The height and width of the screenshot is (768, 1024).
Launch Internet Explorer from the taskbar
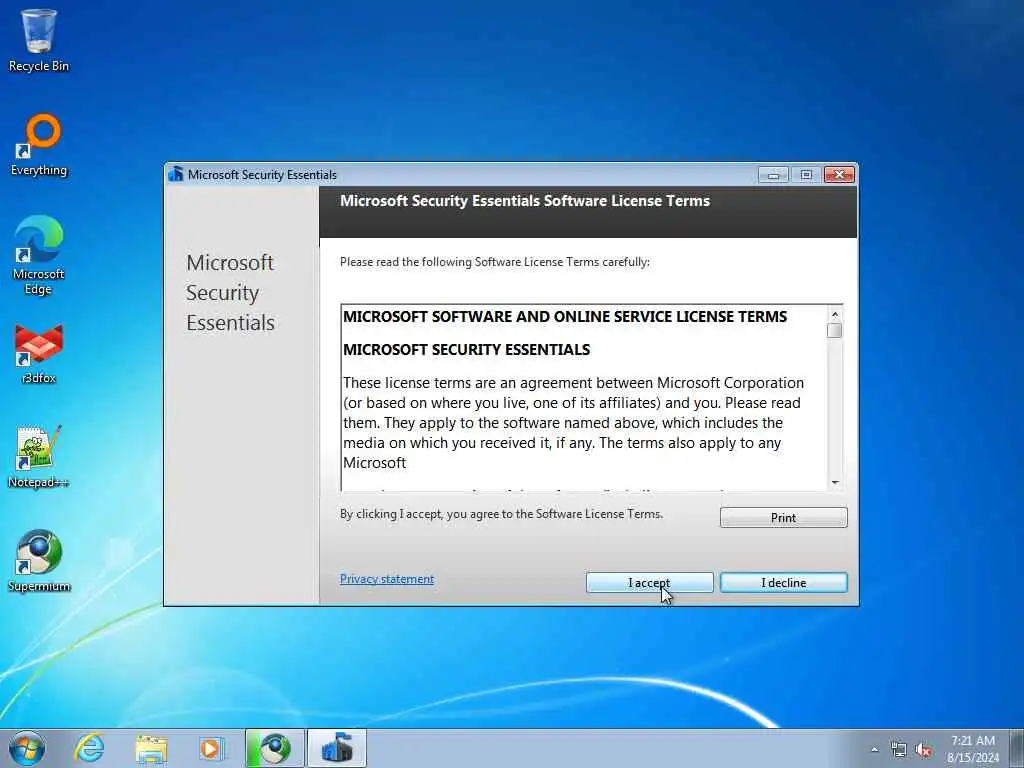pyautogui.click(x=89, y=748)
